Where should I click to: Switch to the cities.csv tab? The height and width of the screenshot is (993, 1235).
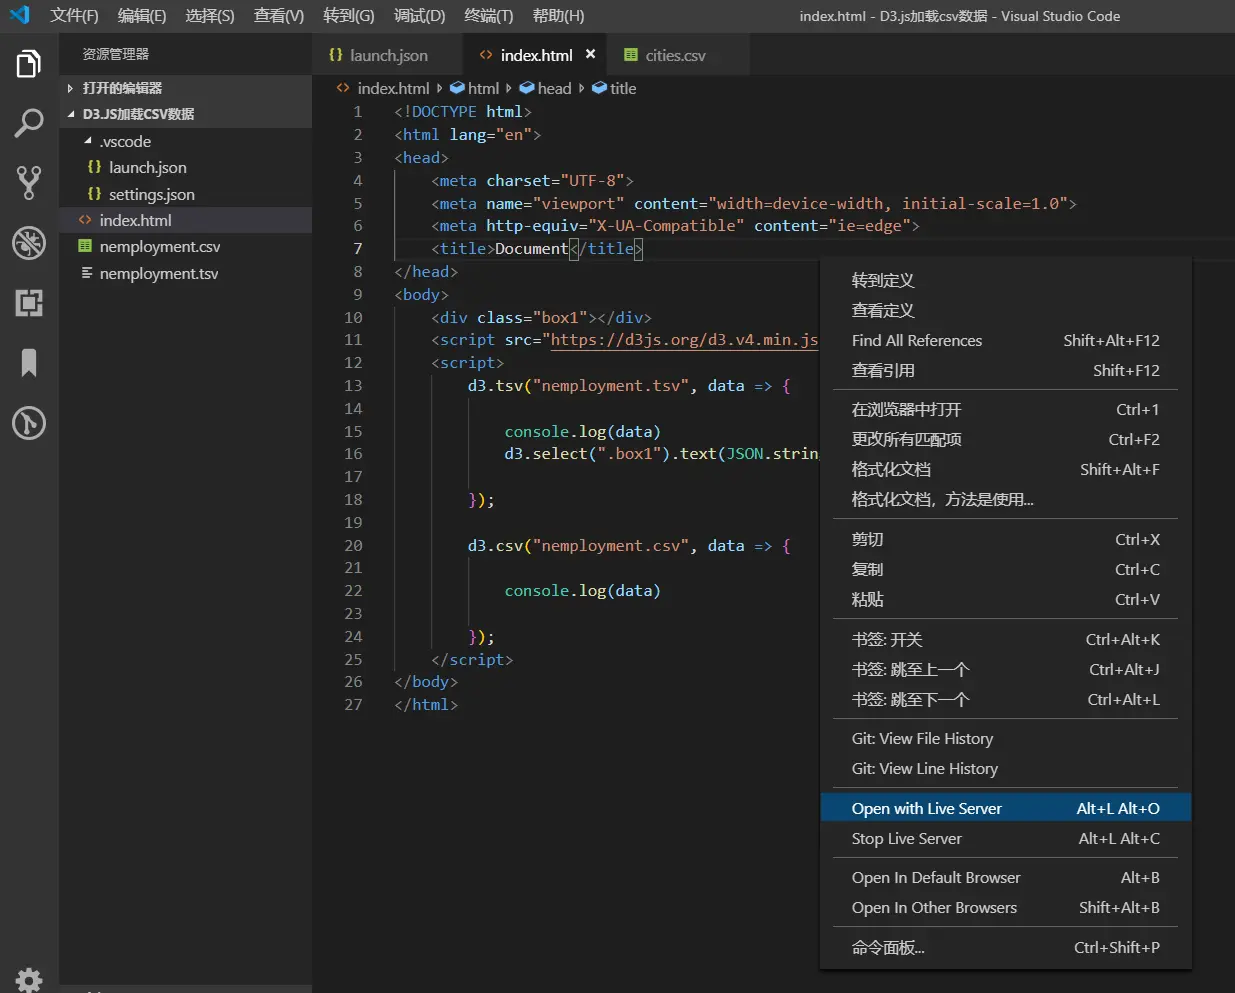pos(675,56)
